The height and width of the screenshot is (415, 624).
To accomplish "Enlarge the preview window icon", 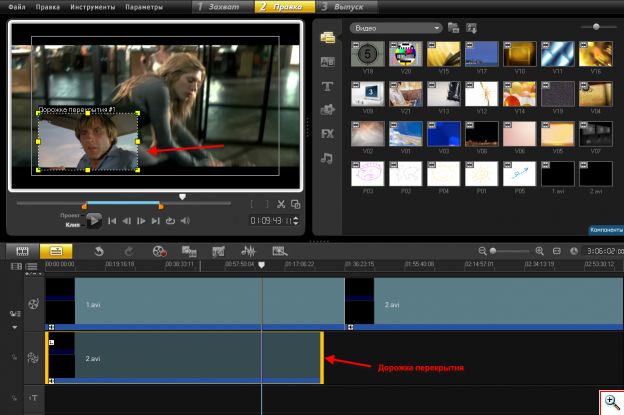I will pyautogui.click(x=296, y=204).
